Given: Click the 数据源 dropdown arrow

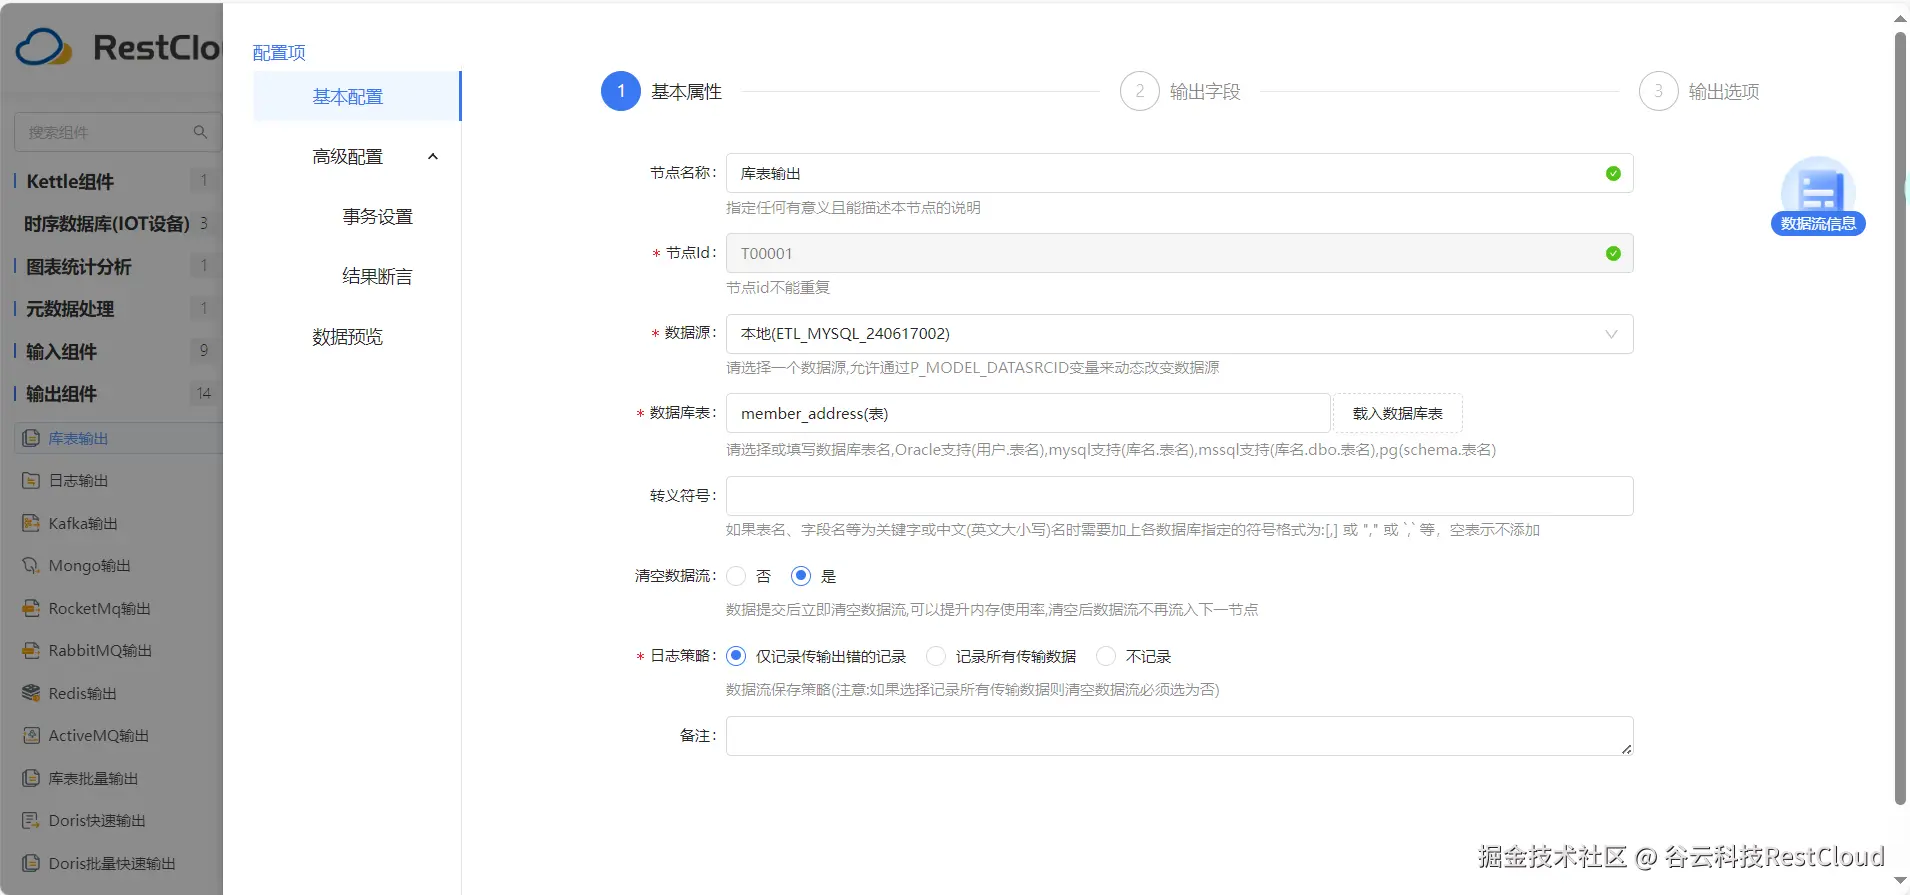Looking at the screenshot, I should 1611,334.
